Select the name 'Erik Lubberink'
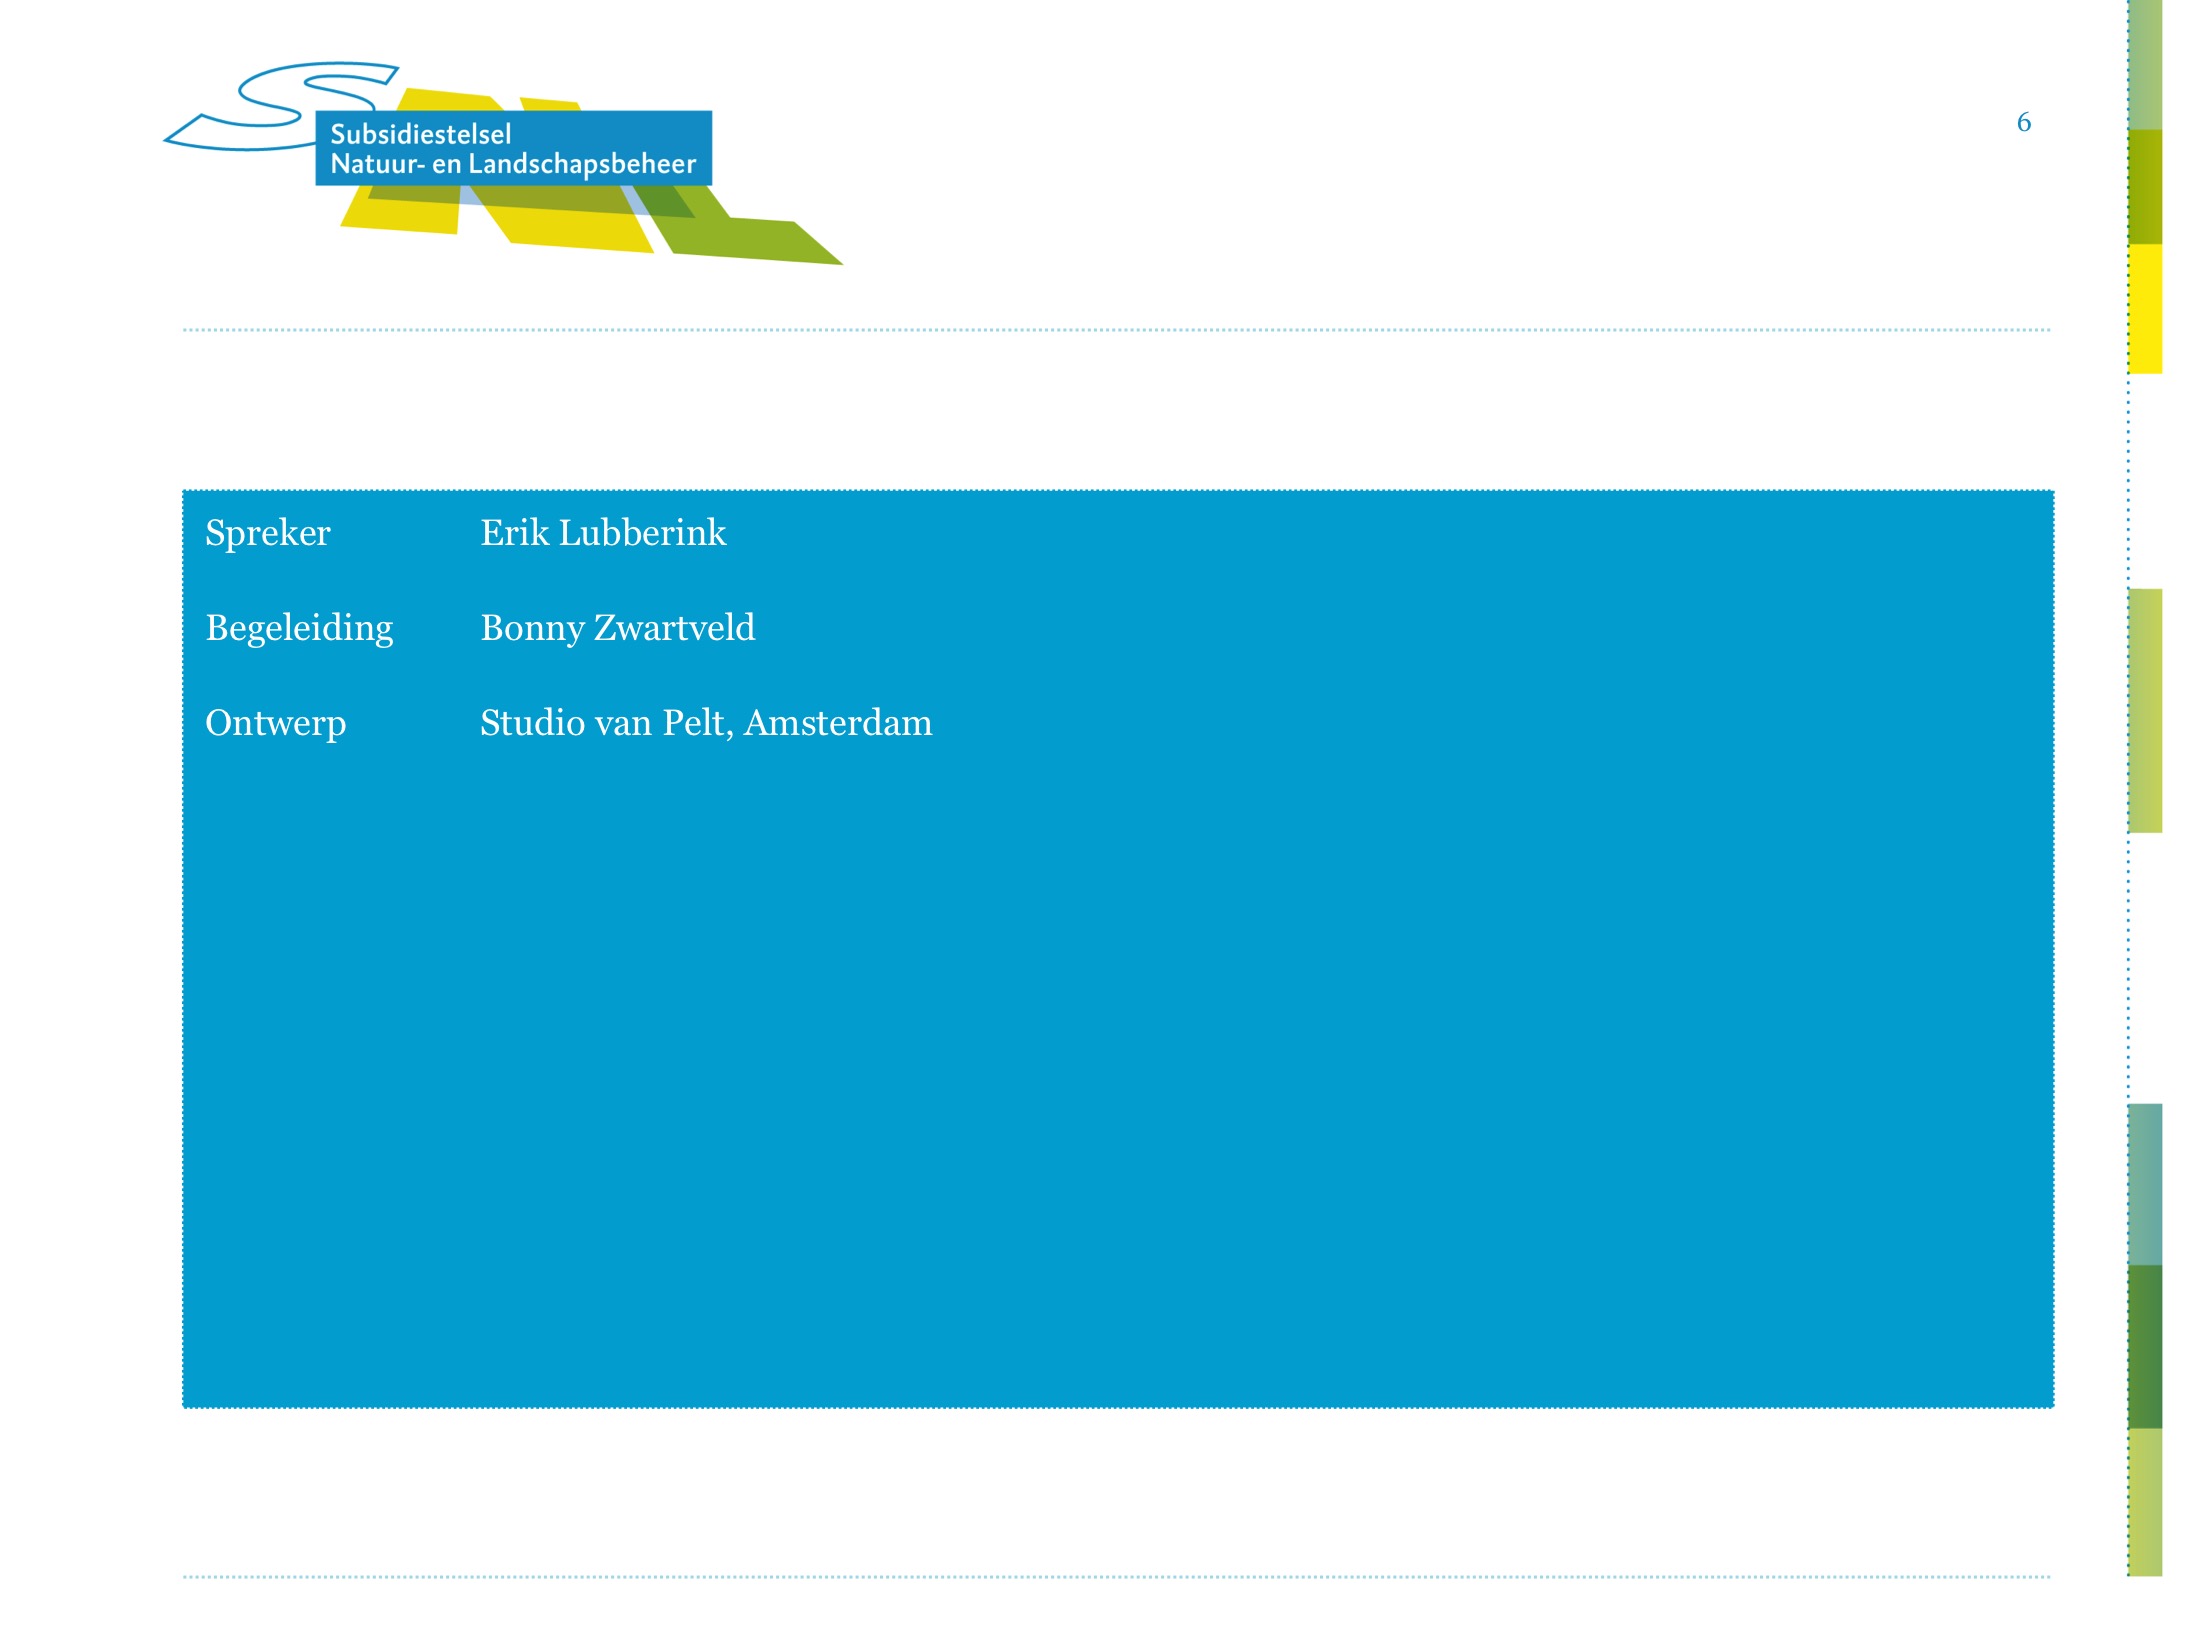2200x1650 pixels. coord(603,532)
